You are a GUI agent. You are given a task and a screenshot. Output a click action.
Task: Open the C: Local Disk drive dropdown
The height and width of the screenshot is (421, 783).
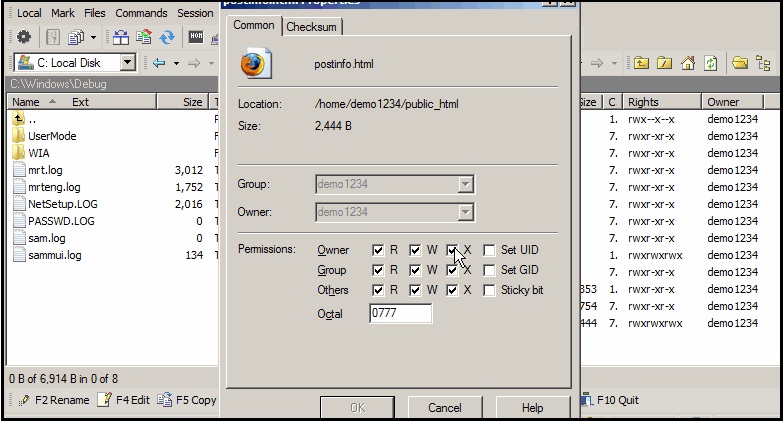(x=128, y=62)
